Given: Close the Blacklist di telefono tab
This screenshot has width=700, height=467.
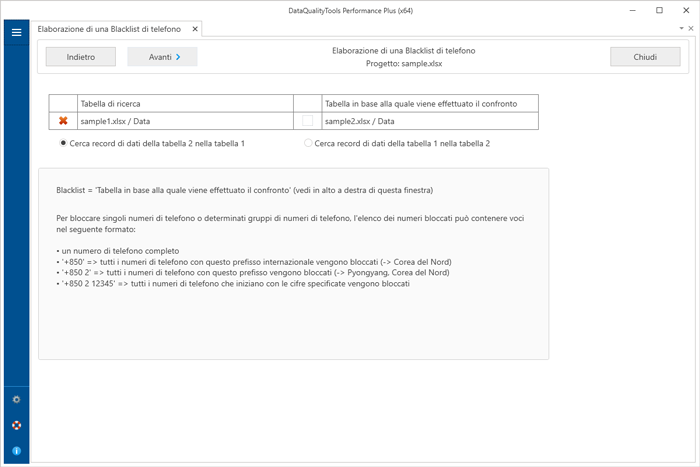Looking at the screenshot, I should pos(195,30).
